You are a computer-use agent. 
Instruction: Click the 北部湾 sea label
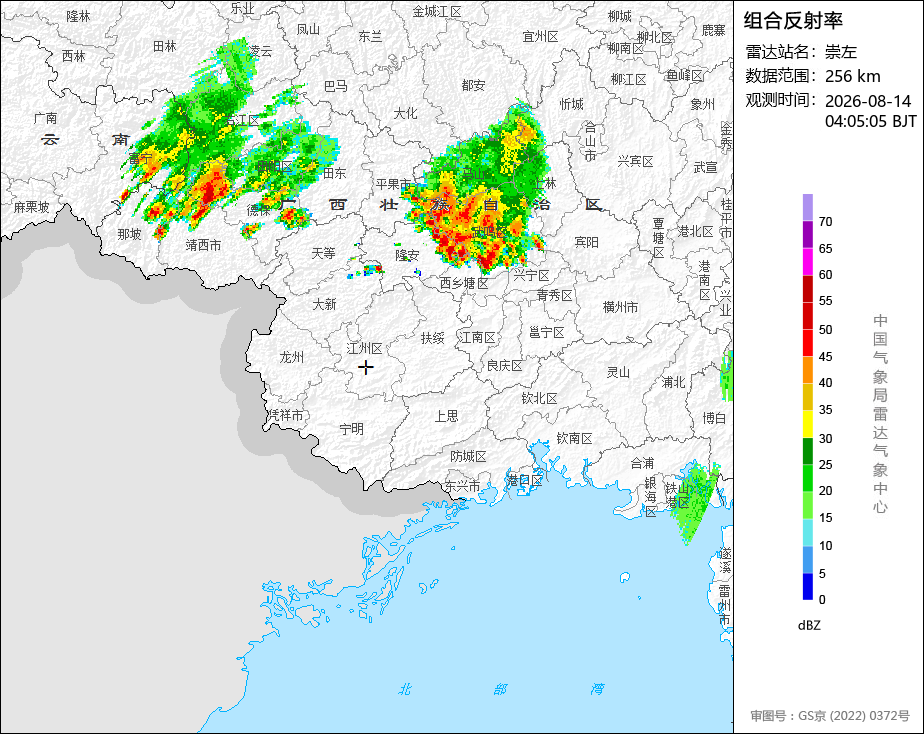(500, 689)
